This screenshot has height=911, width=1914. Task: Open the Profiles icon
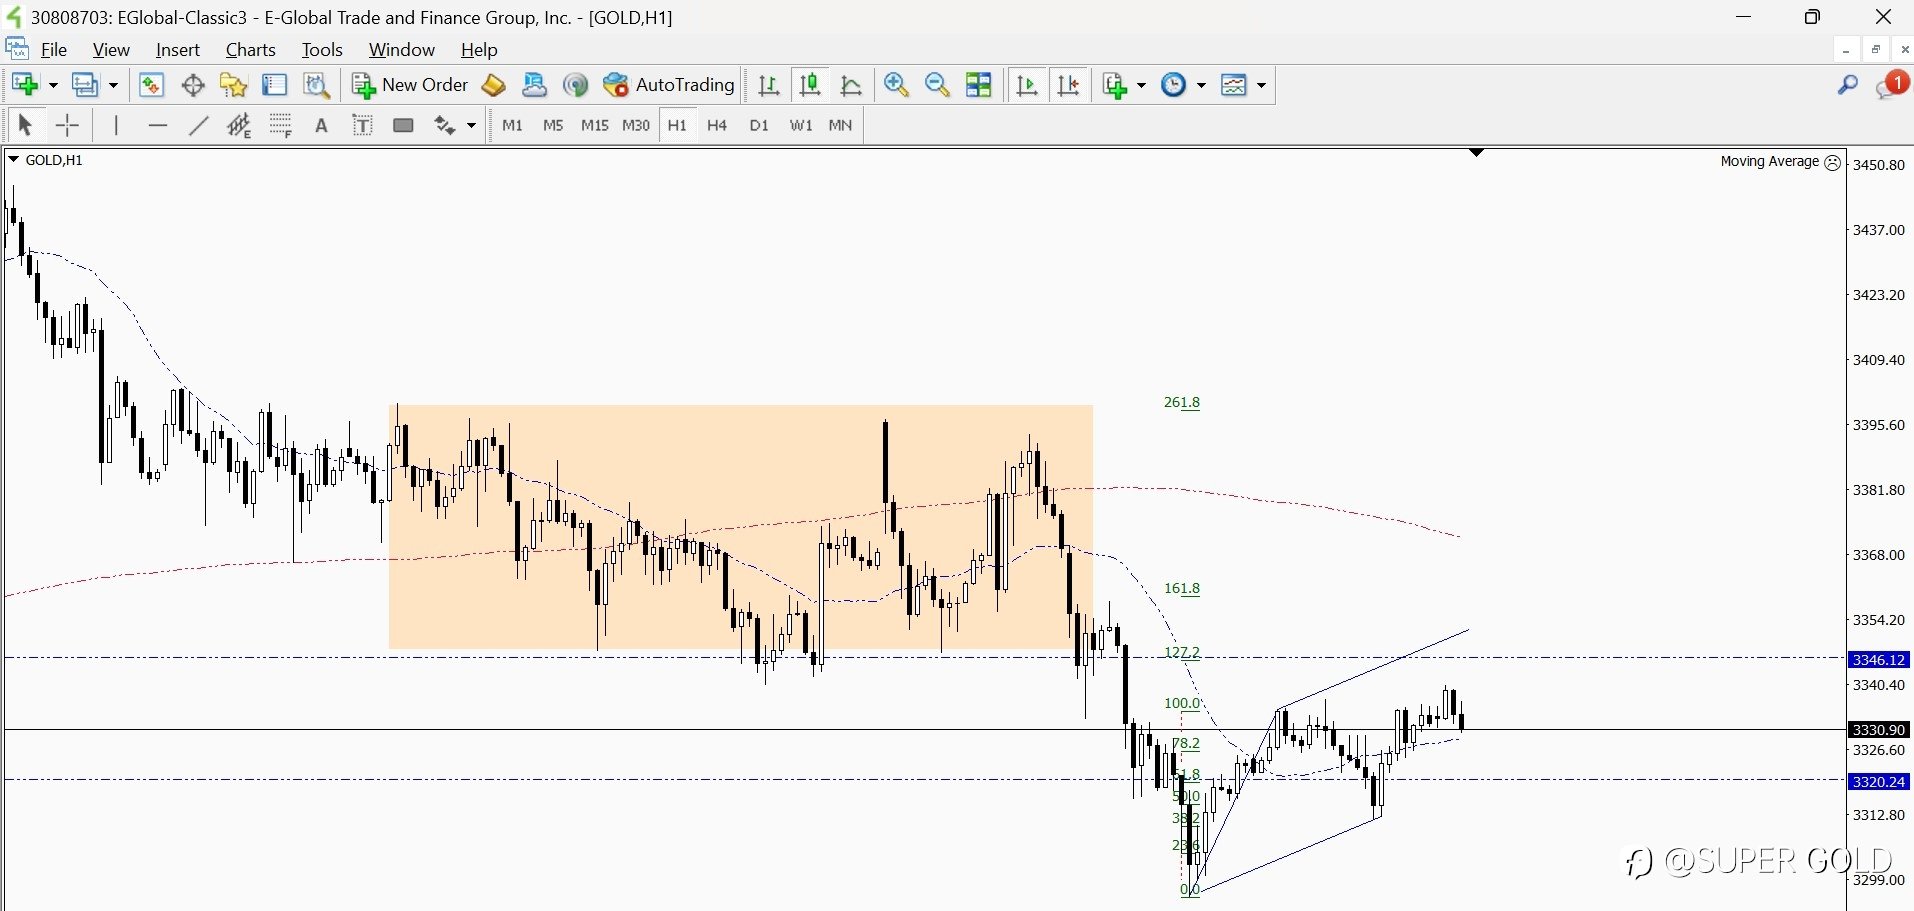[x=85, y=85]
